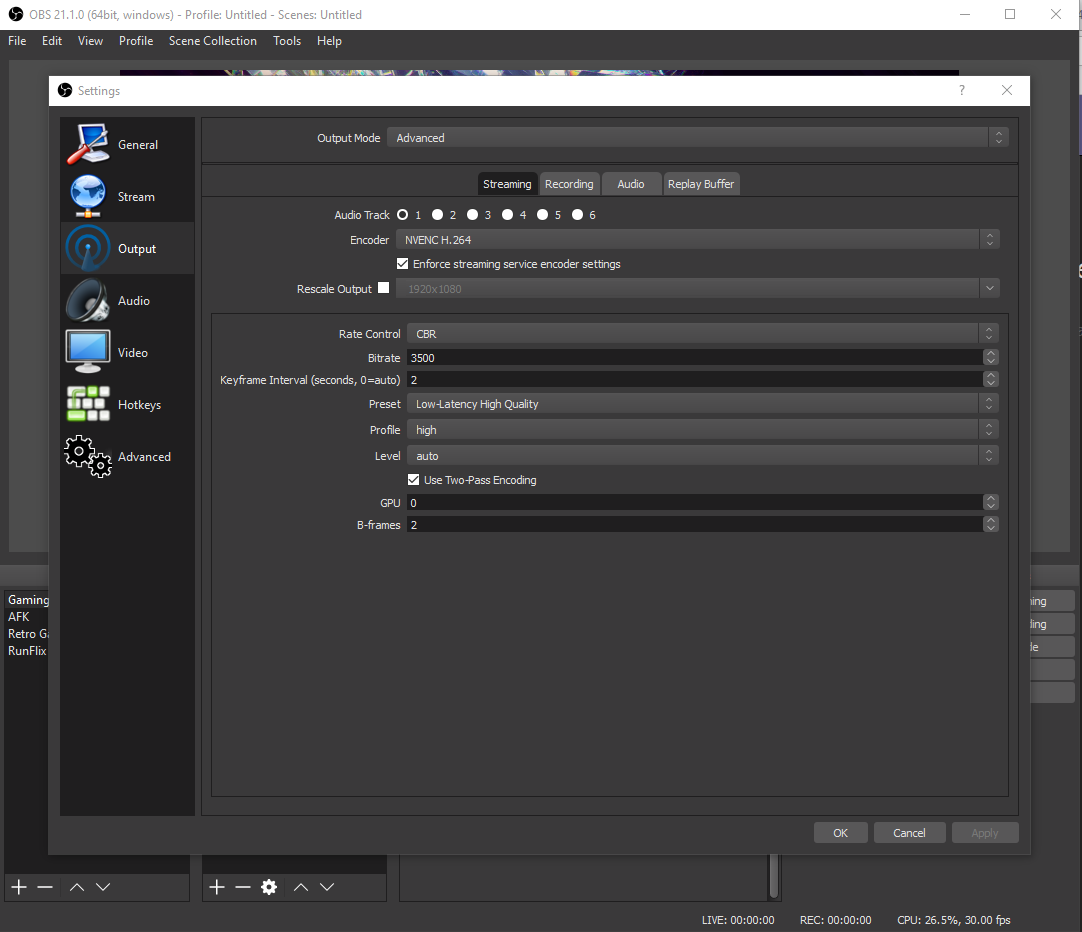Screen dimensions: 1082x932
Task: Open the Tools menu
Action: (287, 41)
